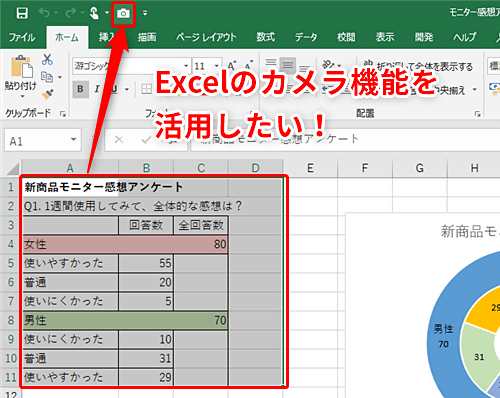Switch to the ページ レイアウト tab

click(x=206, y=37)
